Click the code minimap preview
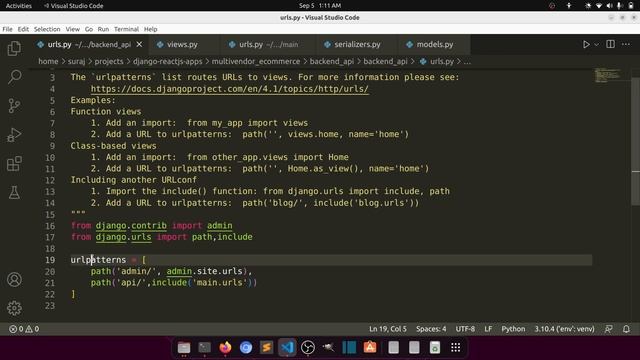 pyautogui.click(x=607, y=76)
